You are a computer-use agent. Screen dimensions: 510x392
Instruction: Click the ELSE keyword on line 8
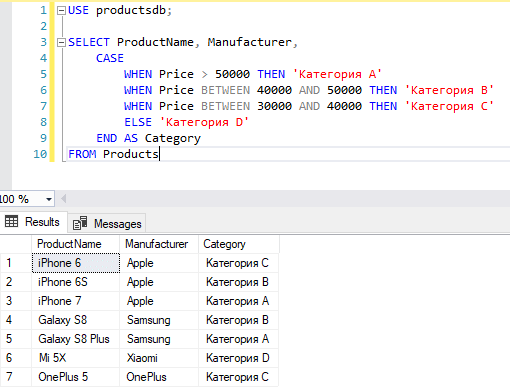(138, 122)
